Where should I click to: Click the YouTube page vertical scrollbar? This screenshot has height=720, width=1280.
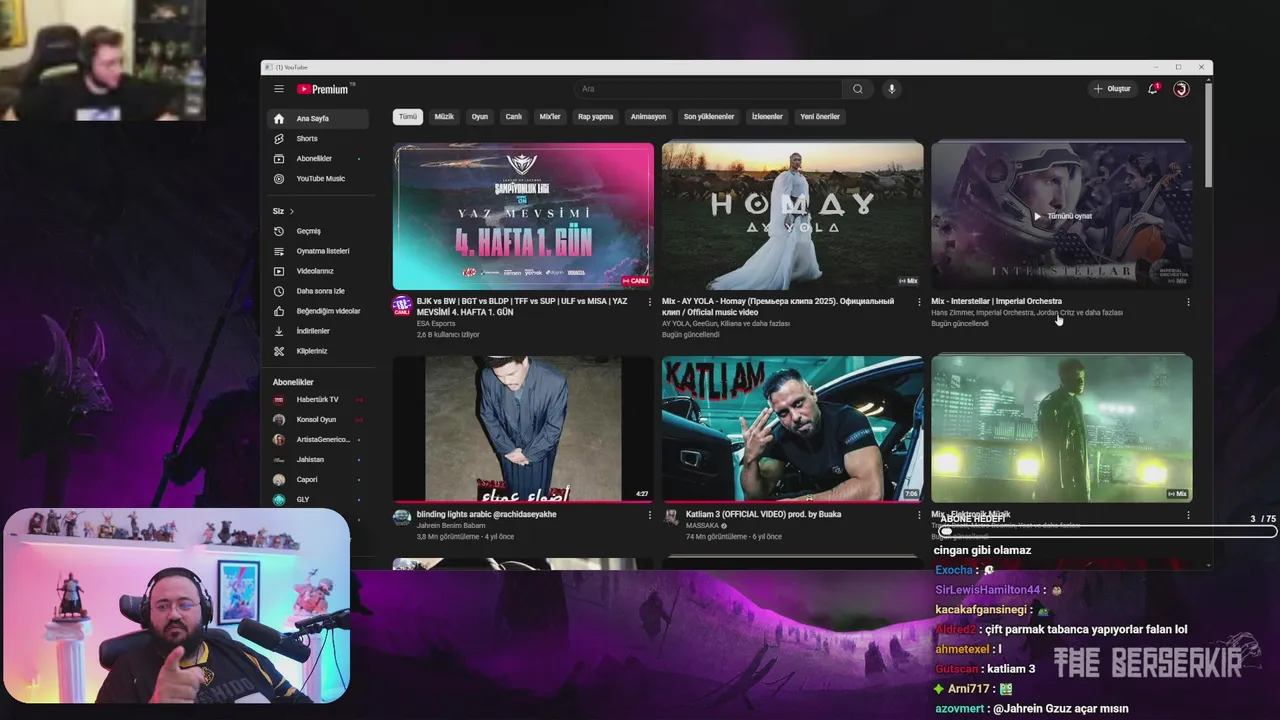click(x=1208, y=135)
